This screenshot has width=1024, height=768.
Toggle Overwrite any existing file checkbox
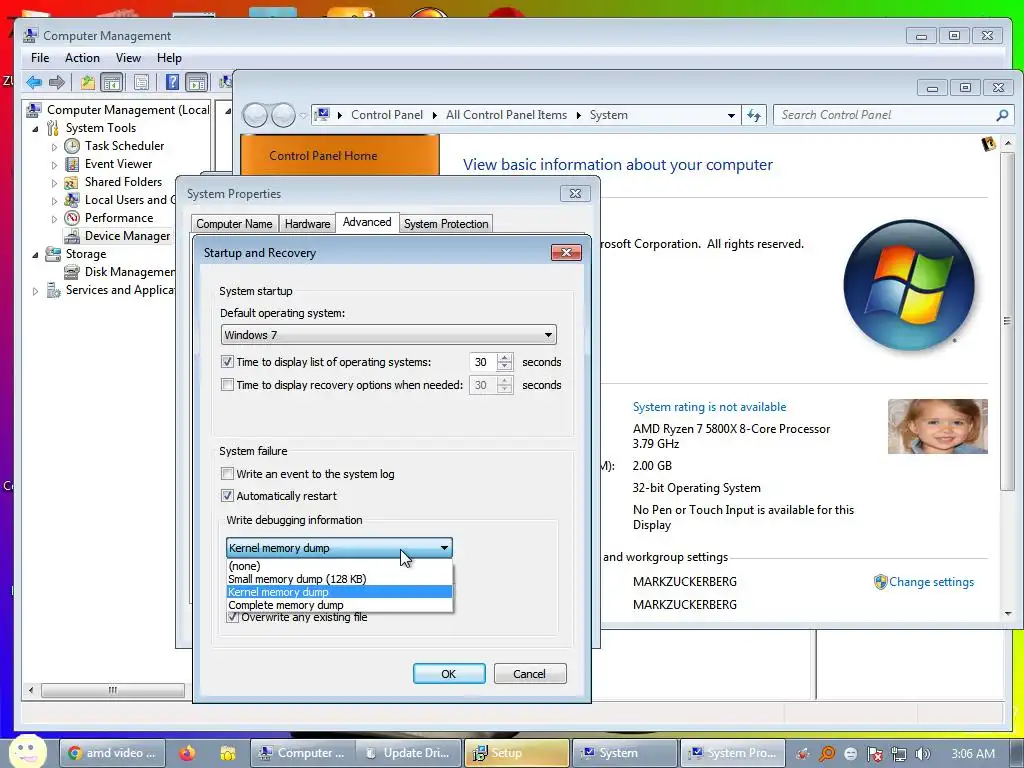pos(232,617)
